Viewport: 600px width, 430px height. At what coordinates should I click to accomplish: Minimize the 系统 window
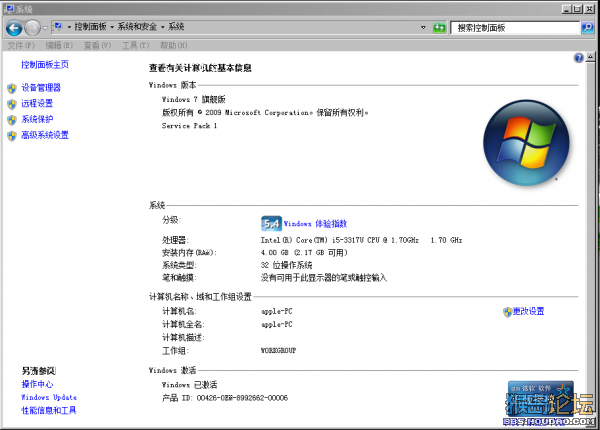coord(567,9)
